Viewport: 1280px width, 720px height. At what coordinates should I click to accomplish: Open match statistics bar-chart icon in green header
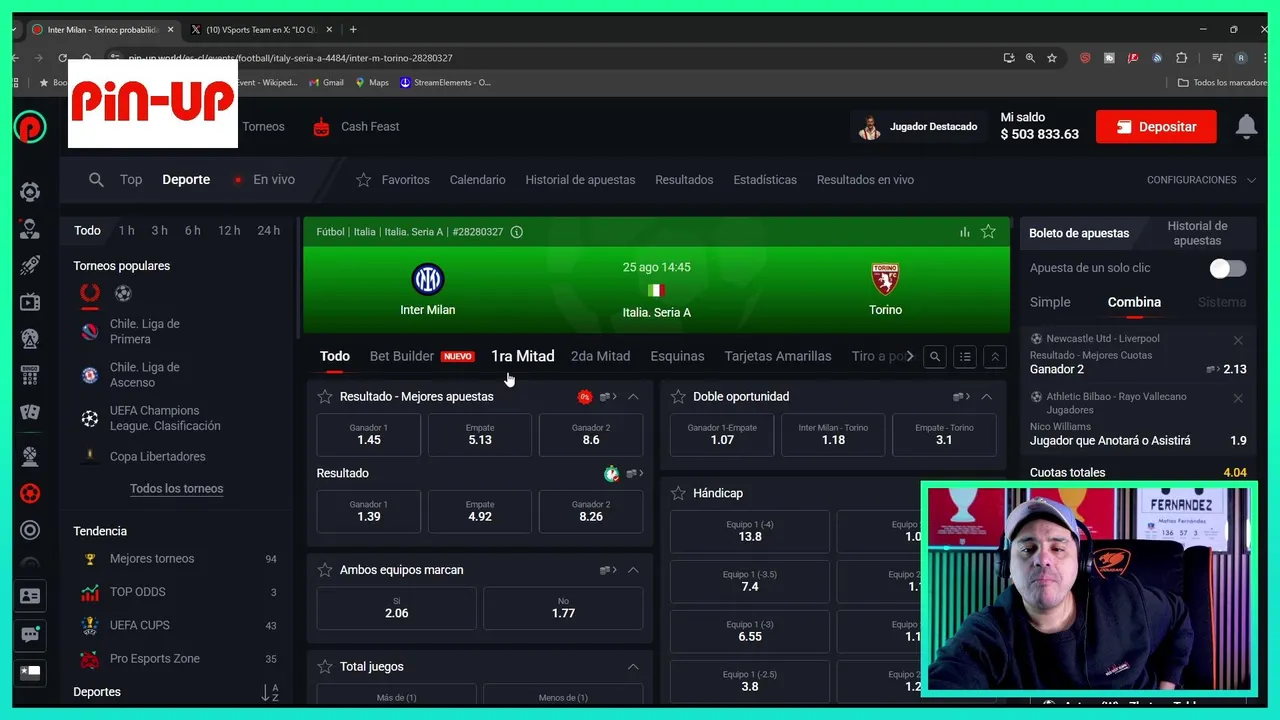tap(964, 232)
